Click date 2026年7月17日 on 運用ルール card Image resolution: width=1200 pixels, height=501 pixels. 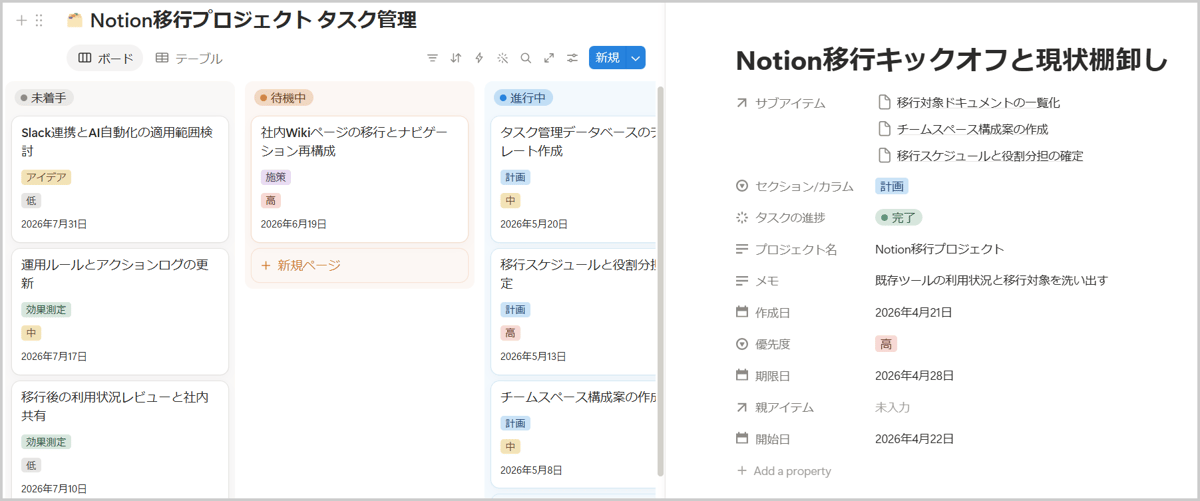point(54,356)
